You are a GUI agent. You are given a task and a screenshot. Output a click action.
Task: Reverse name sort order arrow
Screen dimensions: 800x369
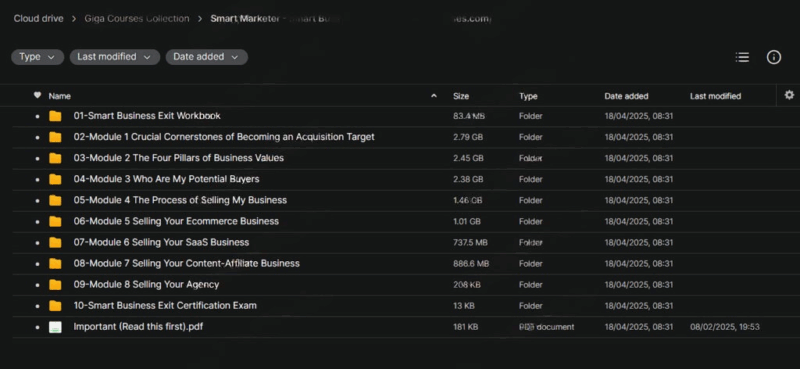(434, 95)
